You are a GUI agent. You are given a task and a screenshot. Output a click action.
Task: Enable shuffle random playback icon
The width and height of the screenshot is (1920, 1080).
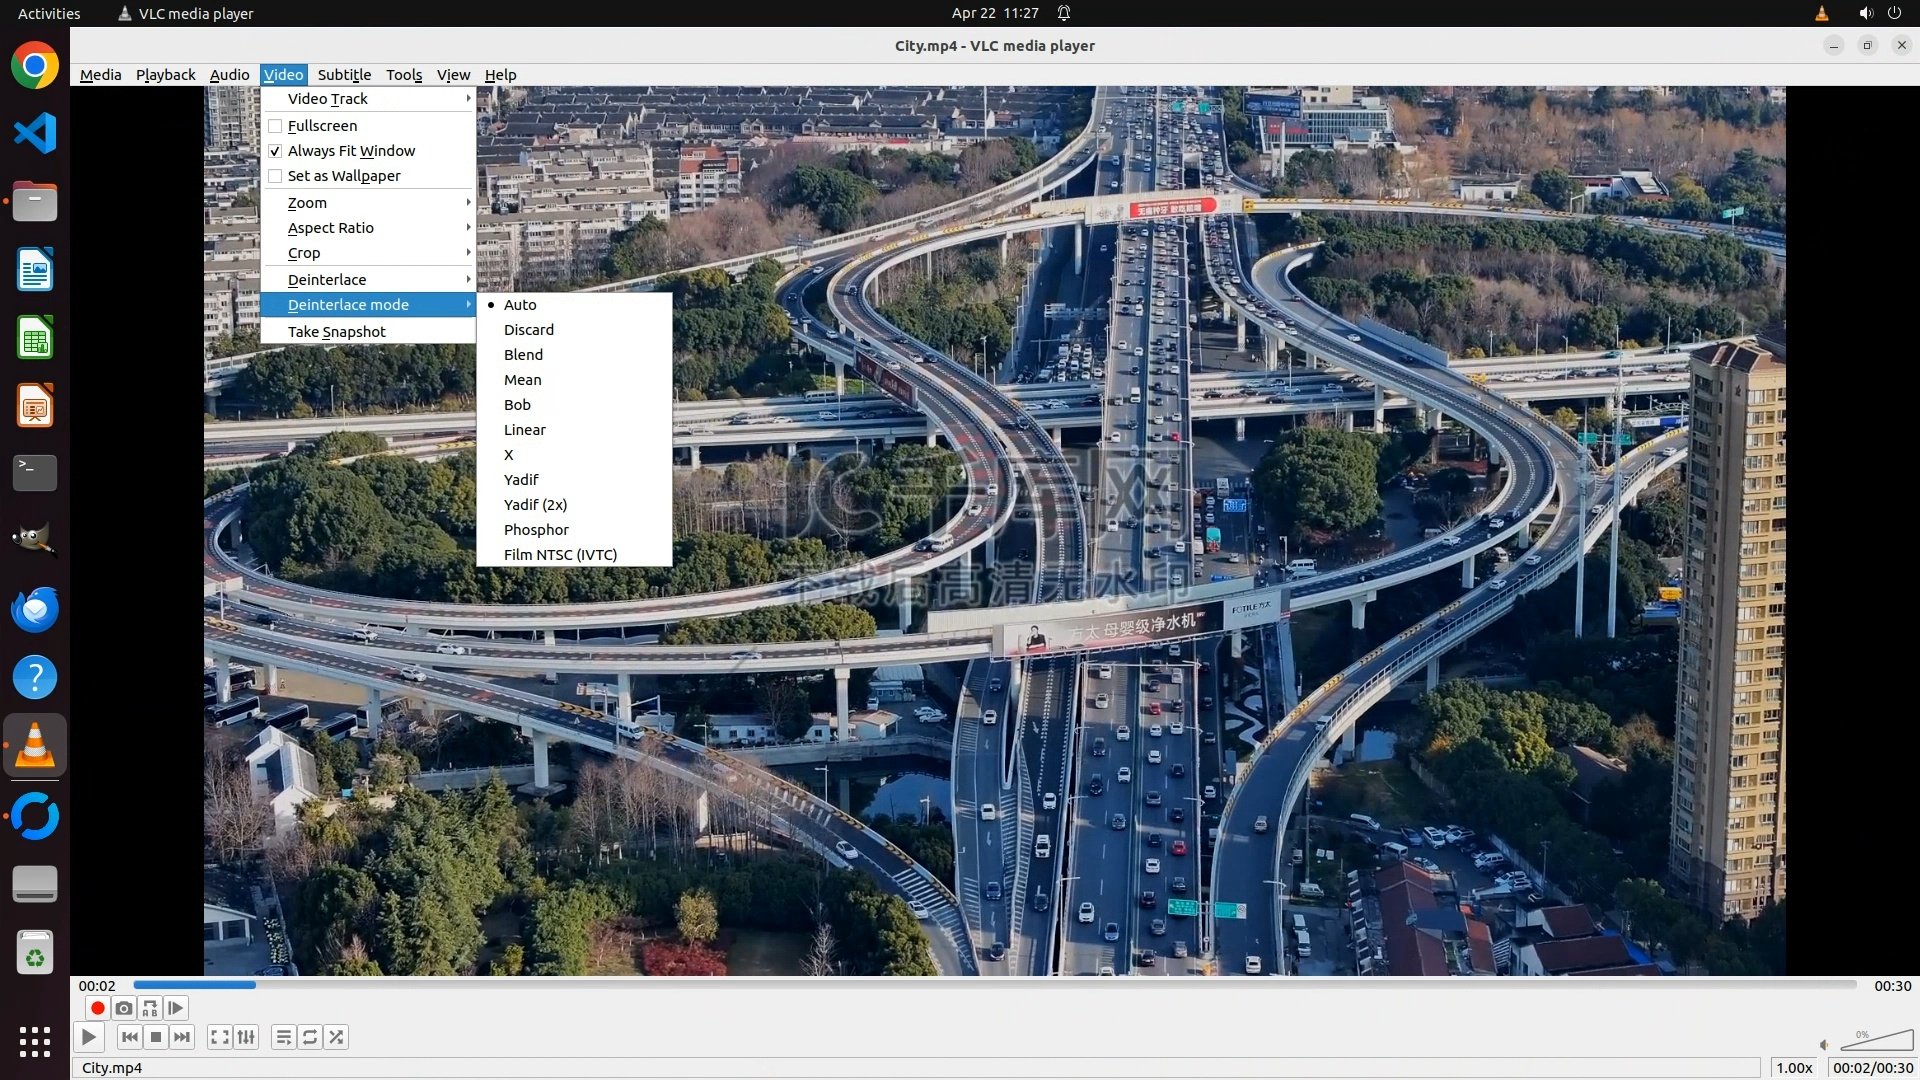tap(337, 1037)
